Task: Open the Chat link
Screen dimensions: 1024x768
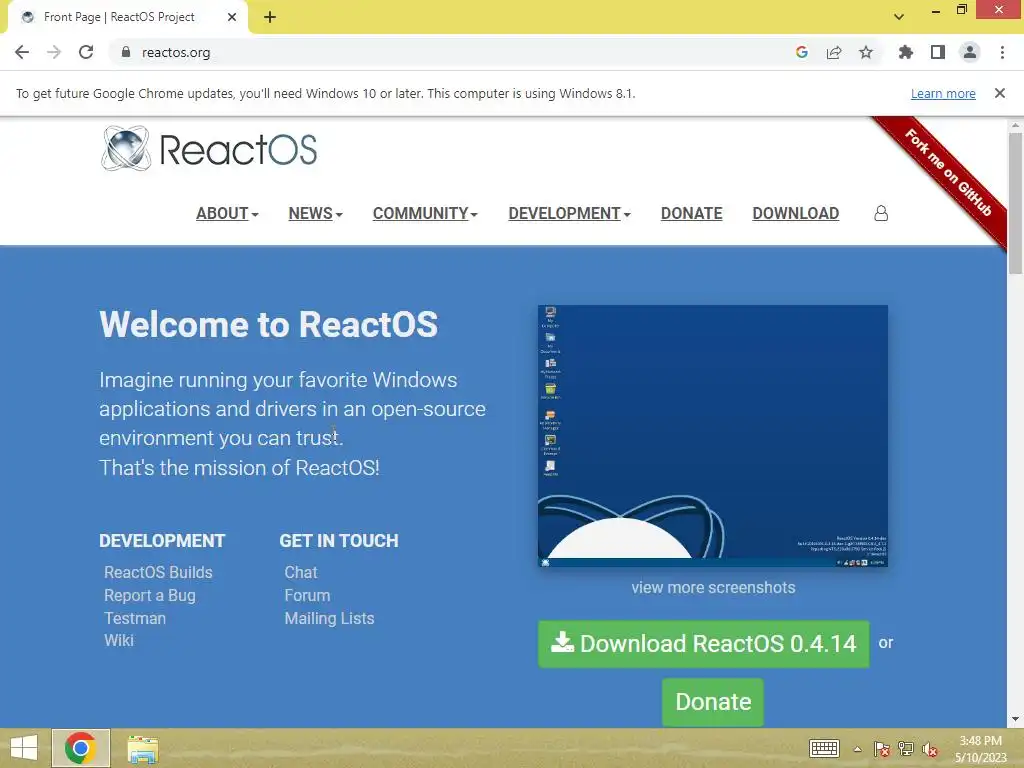Action: (x=300, y=572)
